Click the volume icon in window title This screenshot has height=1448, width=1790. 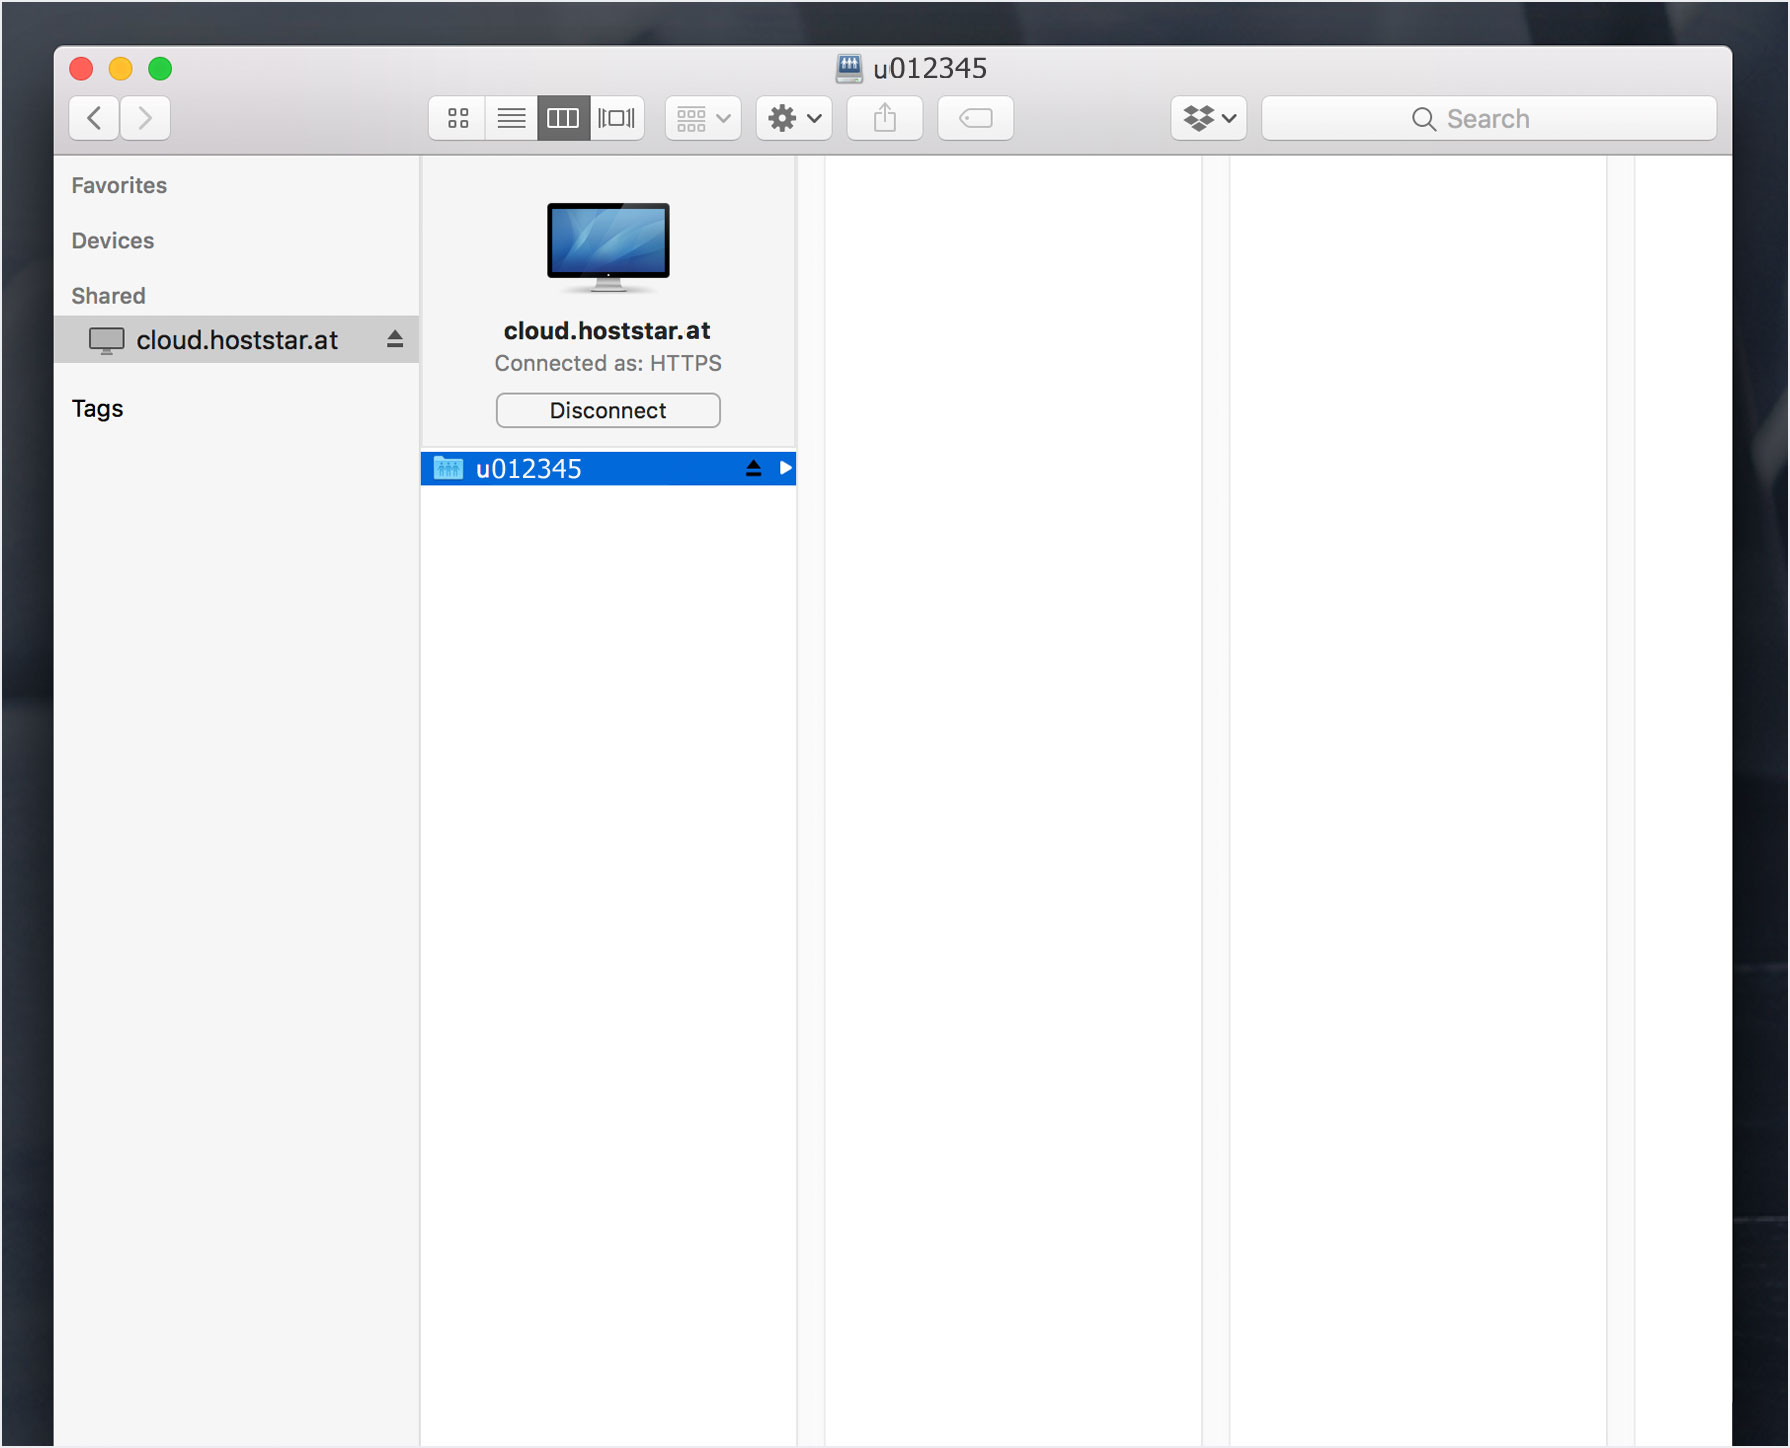click(849, 68)
